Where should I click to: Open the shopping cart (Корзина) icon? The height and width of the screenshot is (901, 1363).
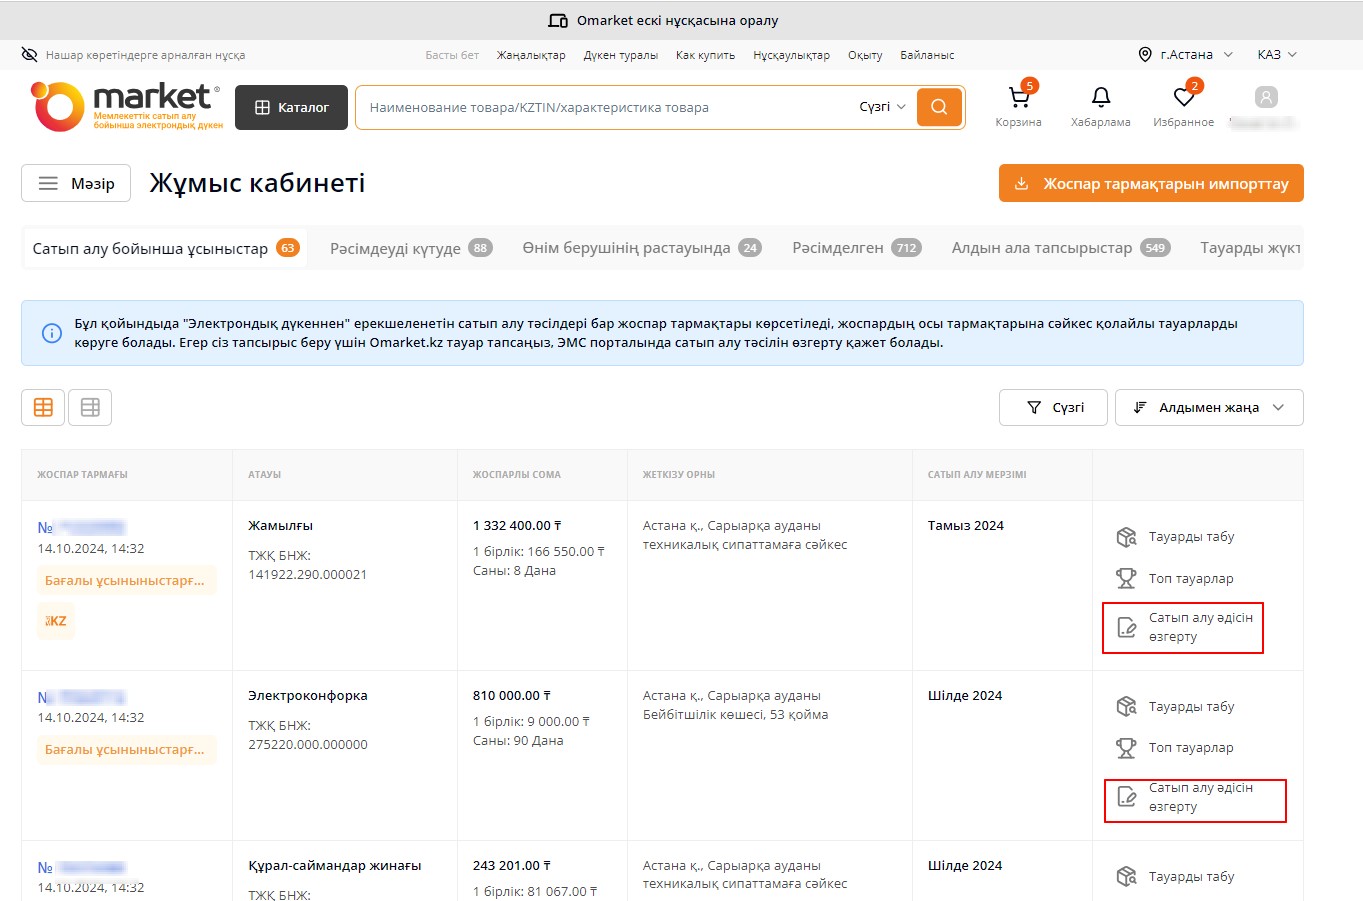[x=1018, y=98]
